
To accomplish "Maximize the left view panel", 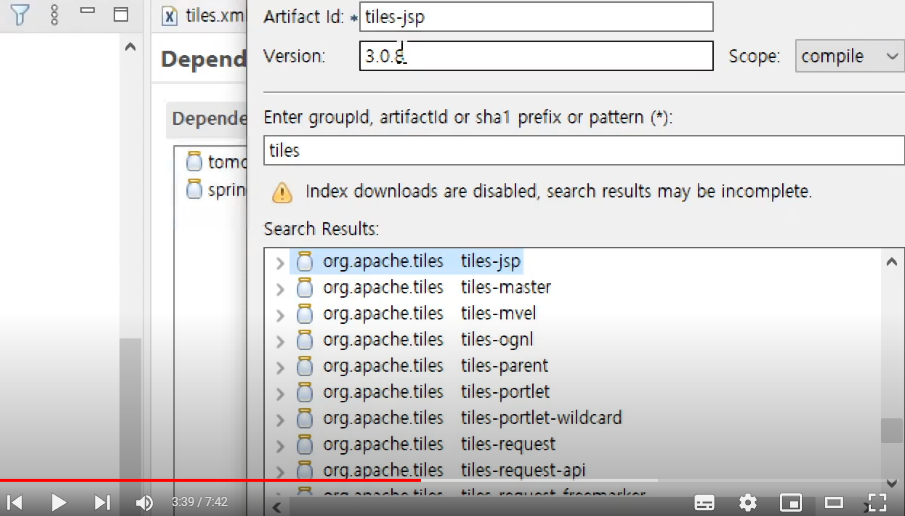I will (121, 14).
